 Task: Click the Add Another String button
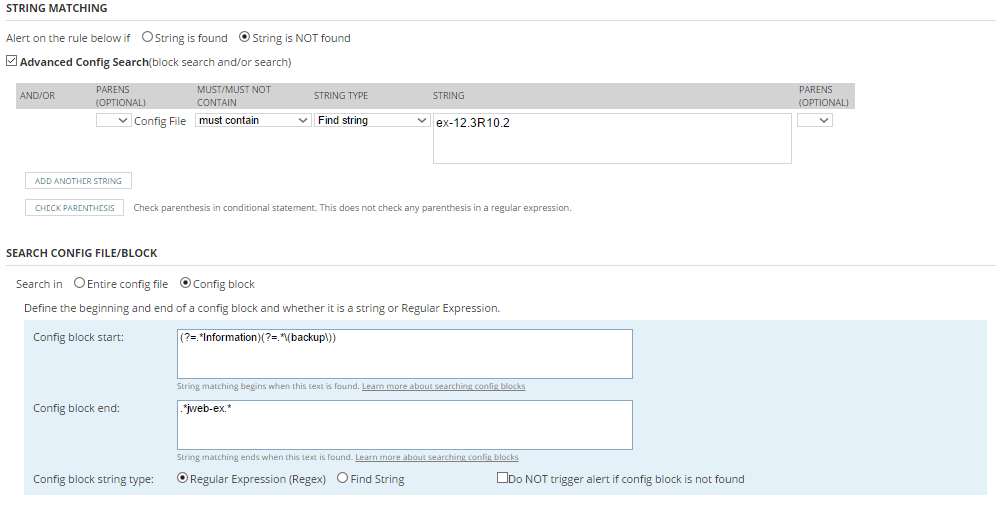pos(78,180)
